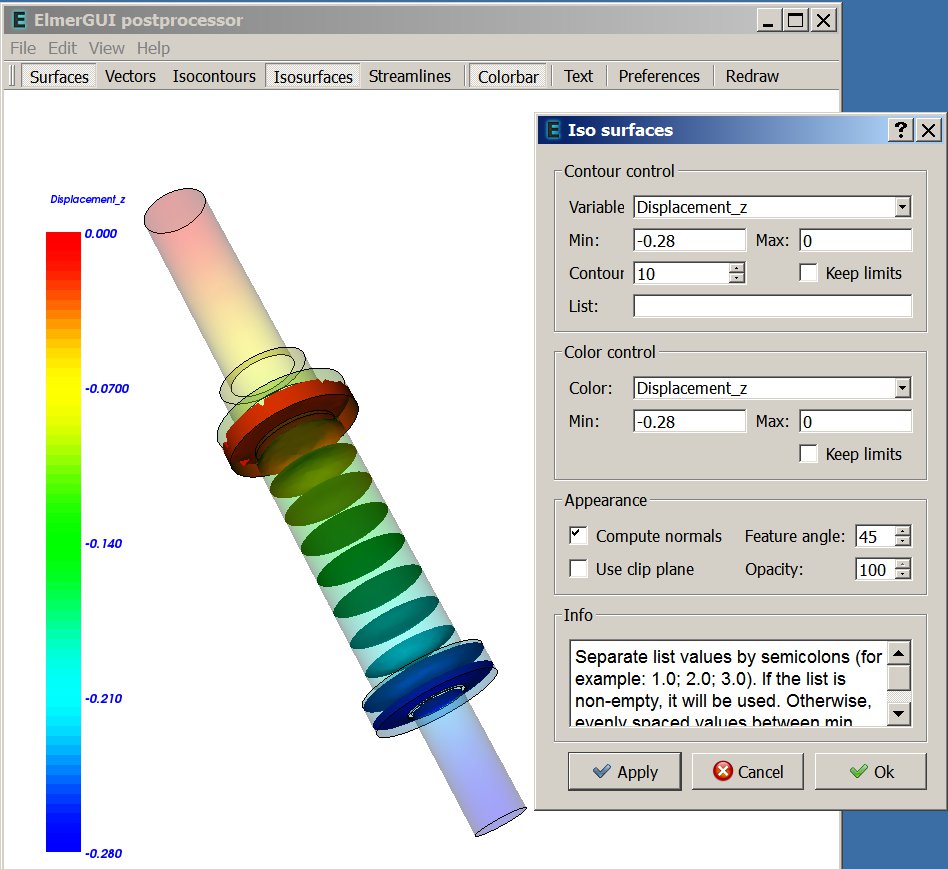The height and width of the screenshot is (869, 948).
Task: Select the Streamlines toolbar button
Action: click(x=409, y=77)
